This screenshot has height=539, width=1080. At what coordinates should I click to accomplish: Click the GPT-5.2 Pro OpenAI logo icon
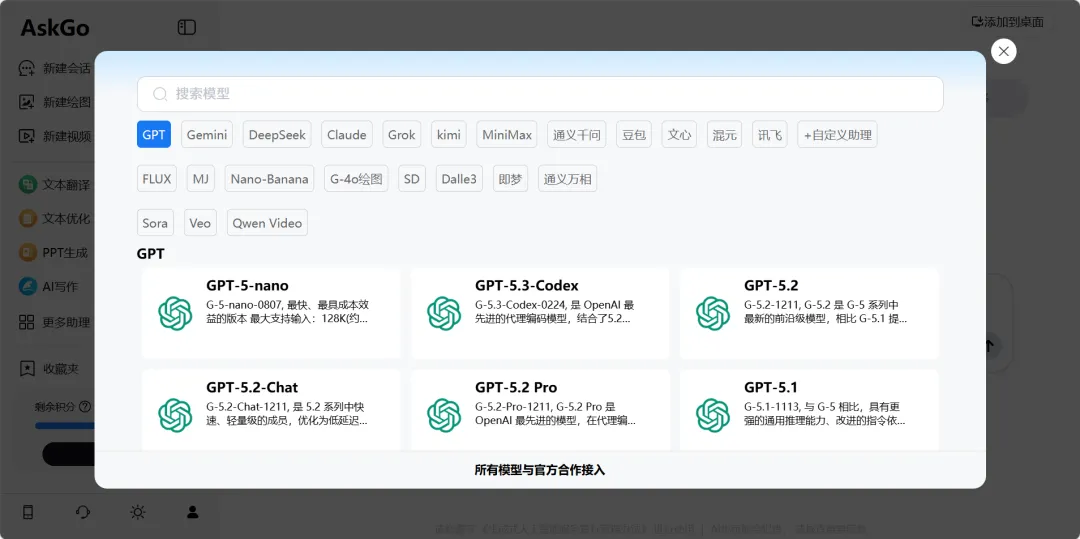coord(444,415)
